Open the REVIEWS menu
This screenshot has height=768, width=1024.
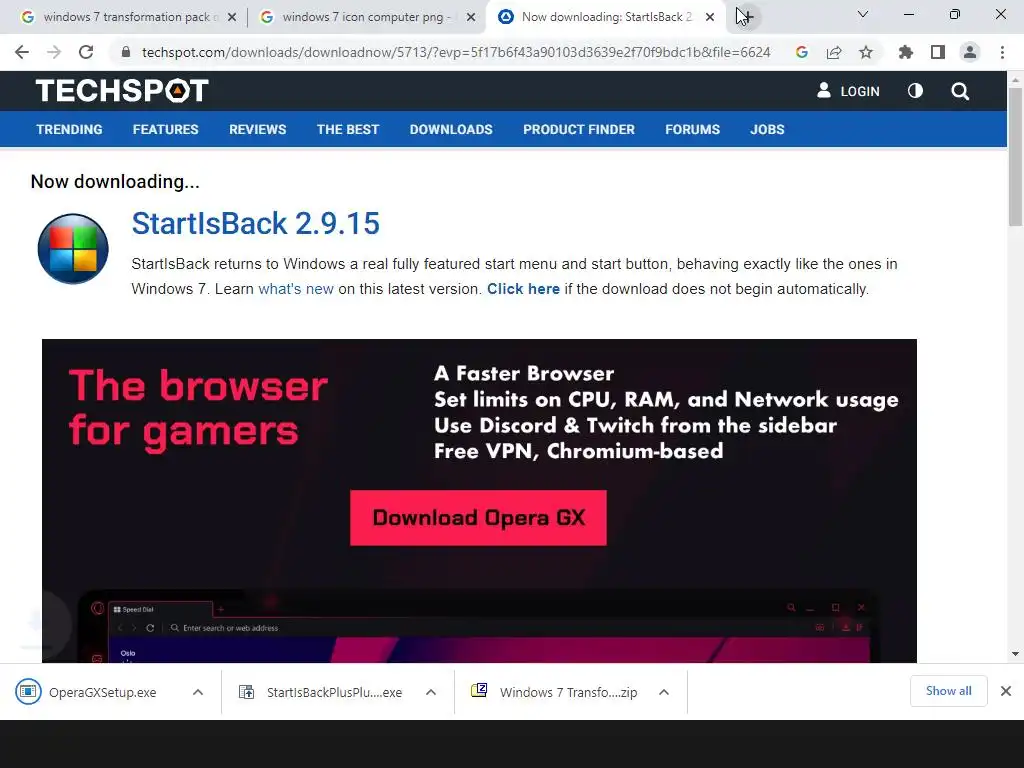click(x=257, y=129)
